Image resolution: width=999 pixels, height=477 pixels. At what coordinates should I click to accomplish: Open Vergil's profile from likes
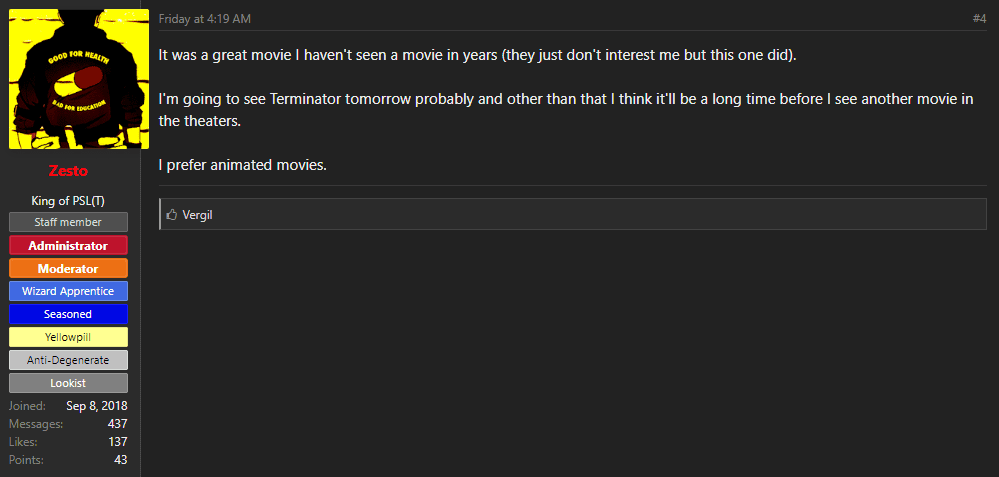[x=197, y=215]
